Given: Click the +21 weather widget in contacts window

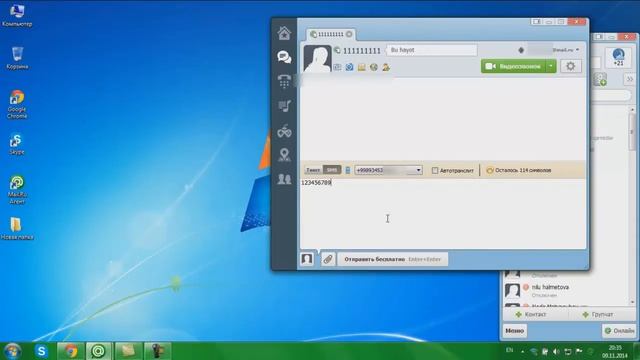Looking at the screenshot, I should [618, 57].
